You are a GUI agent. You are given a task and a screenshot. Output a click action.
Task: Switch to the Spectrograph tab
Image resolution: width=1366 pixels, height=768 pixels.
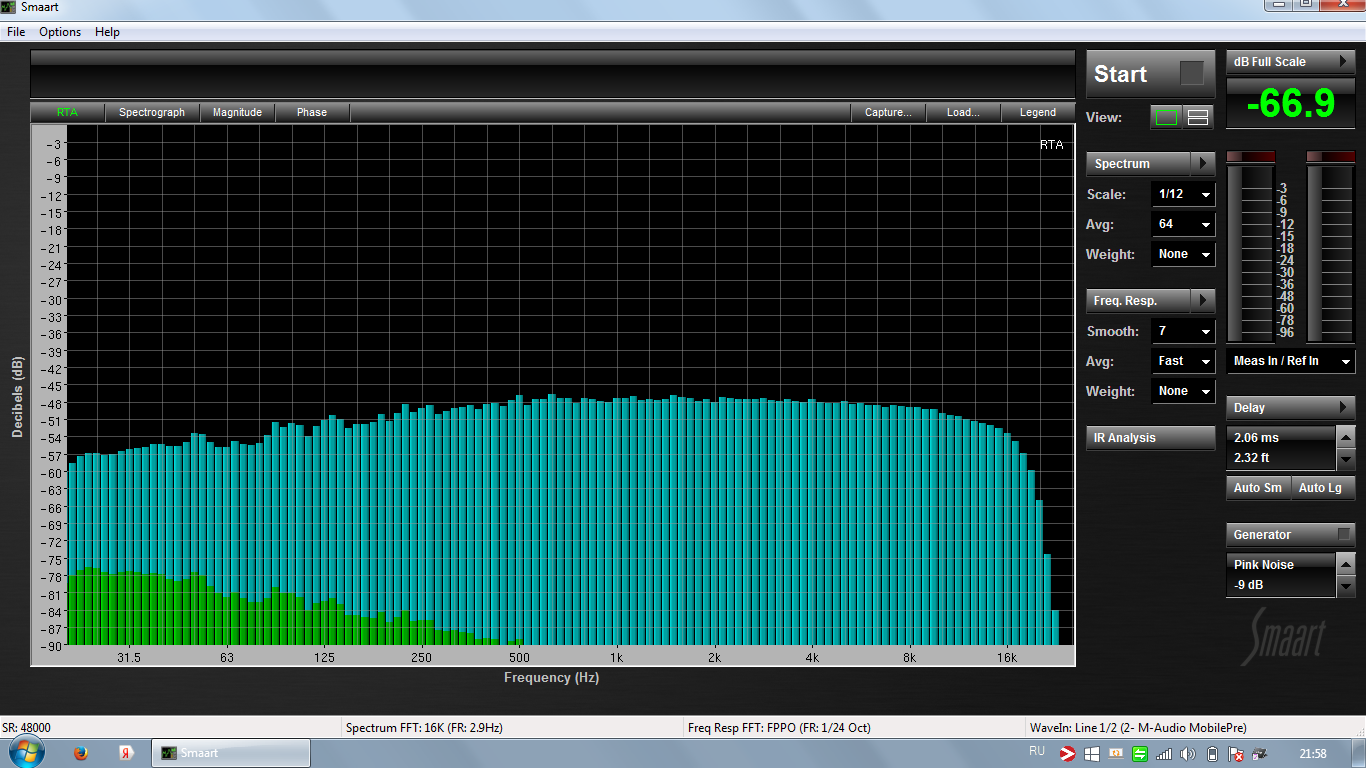152,113
